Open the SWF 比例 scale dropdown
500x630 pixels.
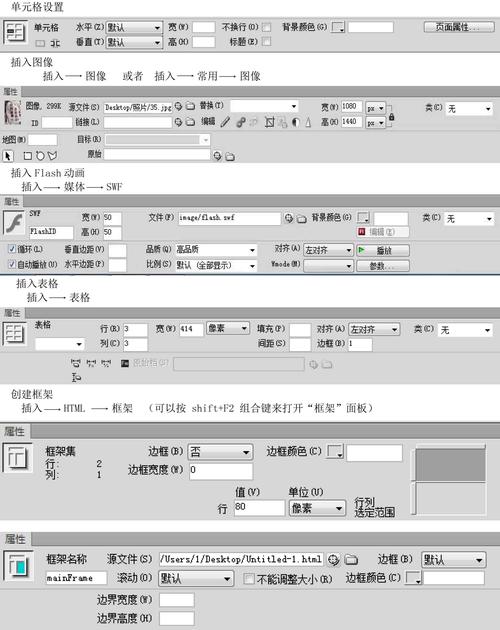pyautogui.click(x=216, y=266)
